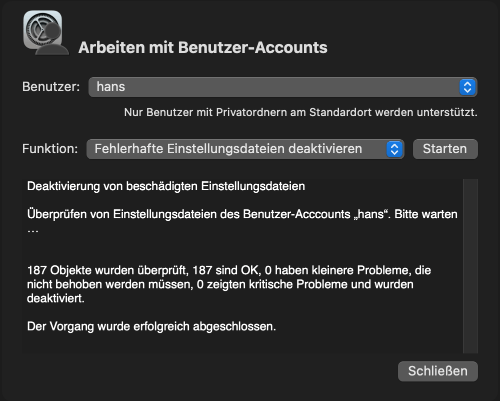
Task: Open the Benutzer dropdown showing hans
Action: tap(283, 87)
